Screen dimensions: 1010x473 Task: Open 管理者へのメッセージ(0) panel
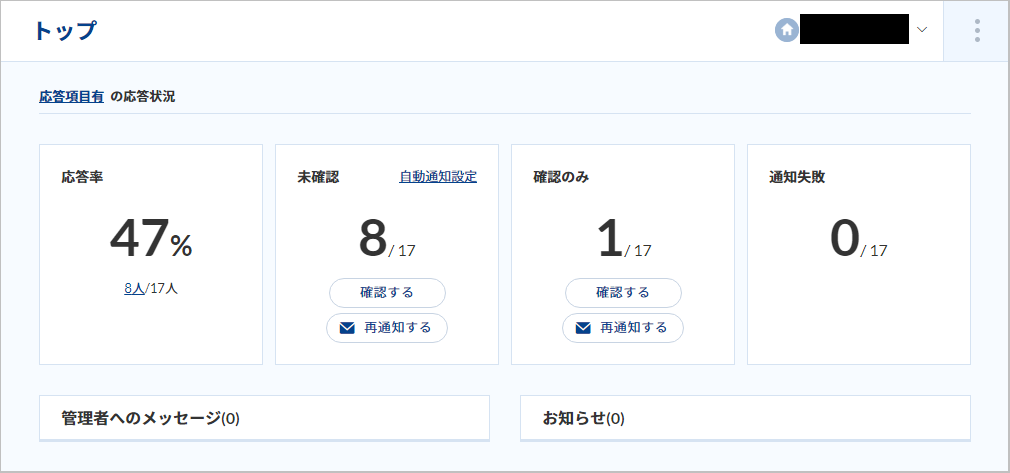(264, 418)
